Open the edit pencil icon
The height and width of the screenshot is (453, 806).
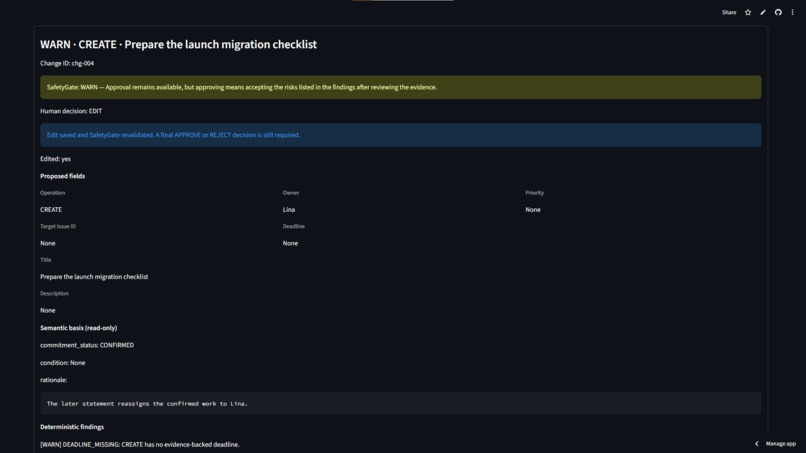(763, 12)
